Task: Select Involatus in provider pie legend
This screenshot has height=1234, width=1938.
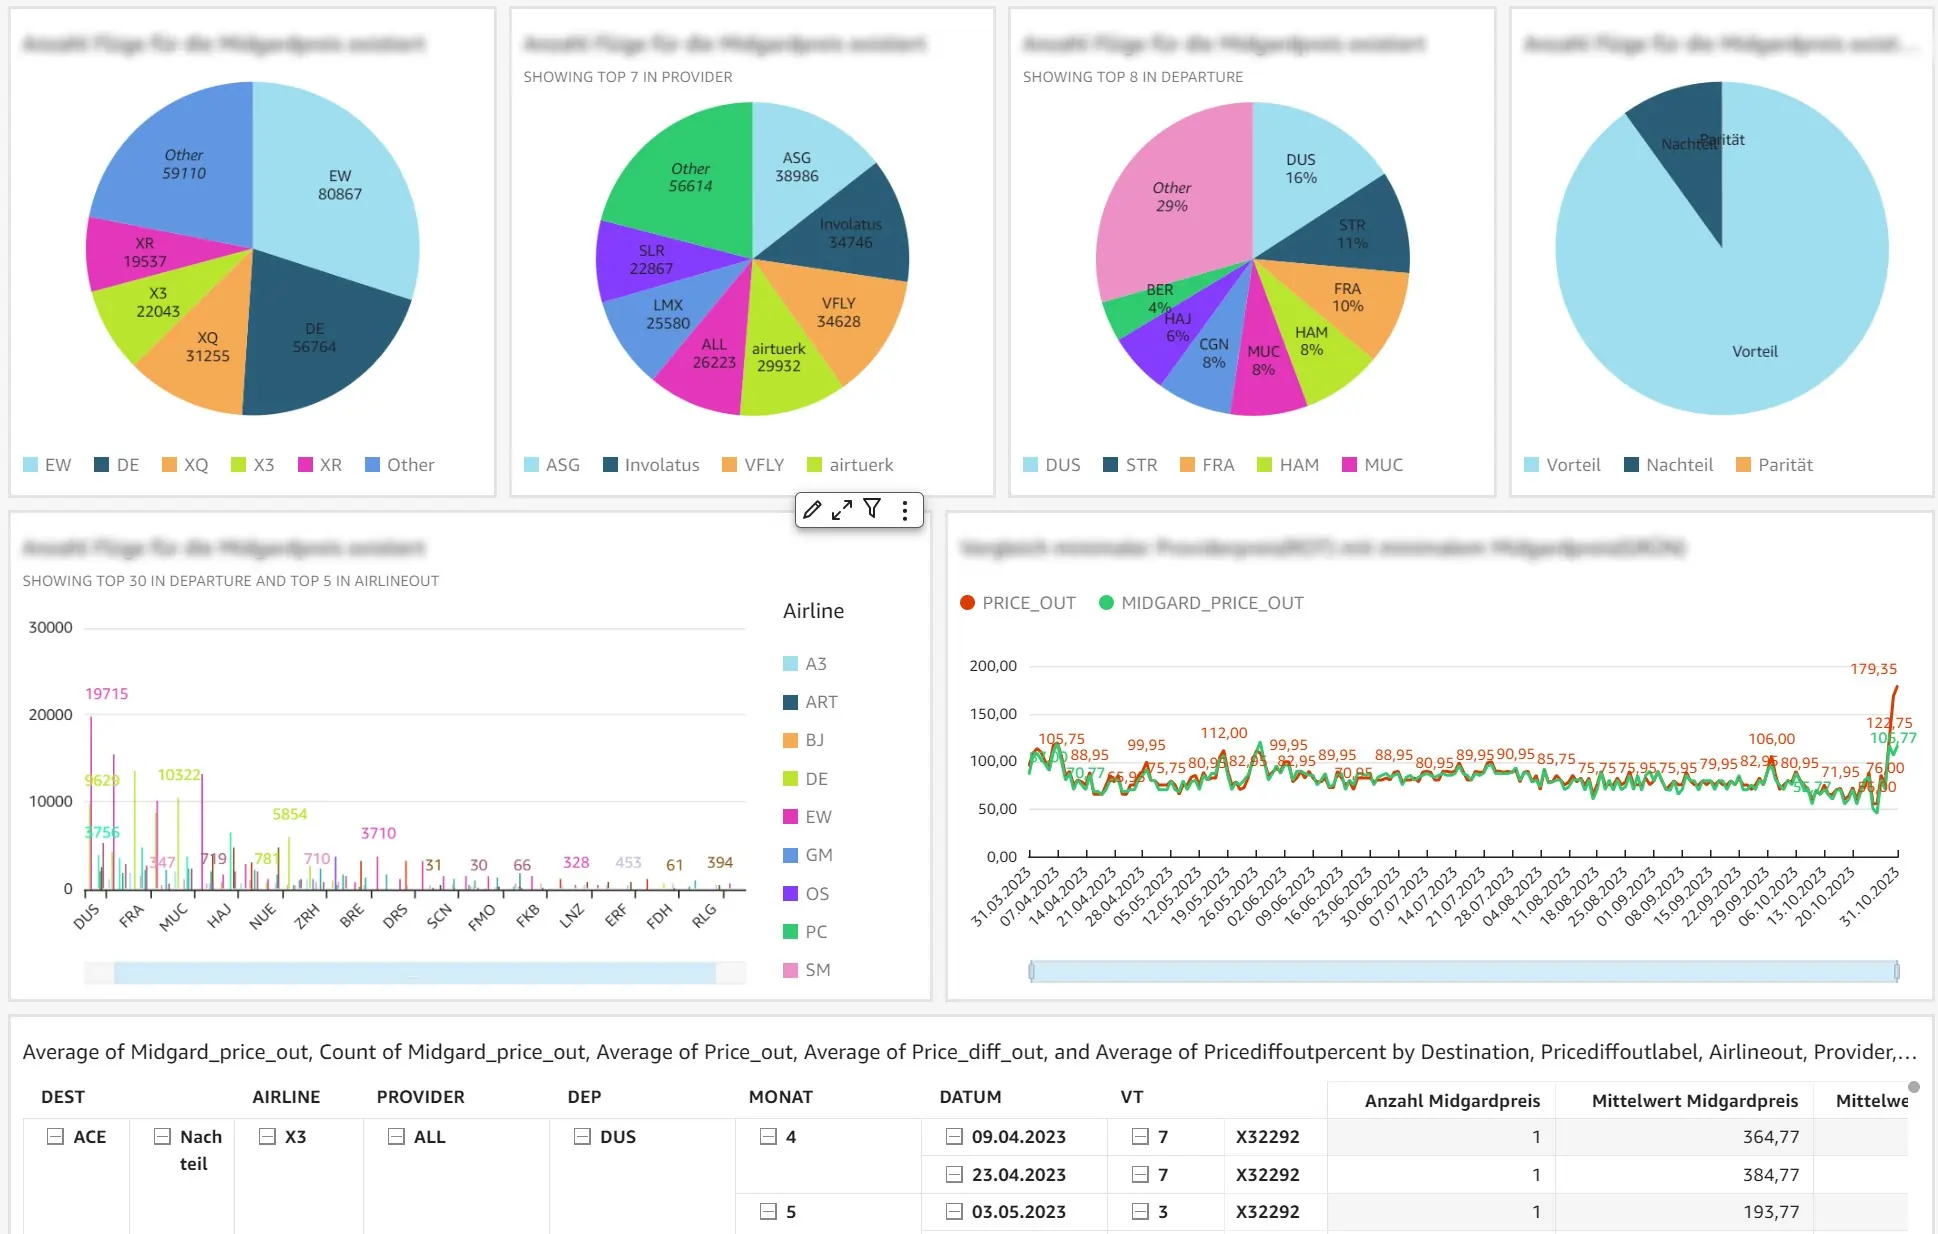Action: 651,465
